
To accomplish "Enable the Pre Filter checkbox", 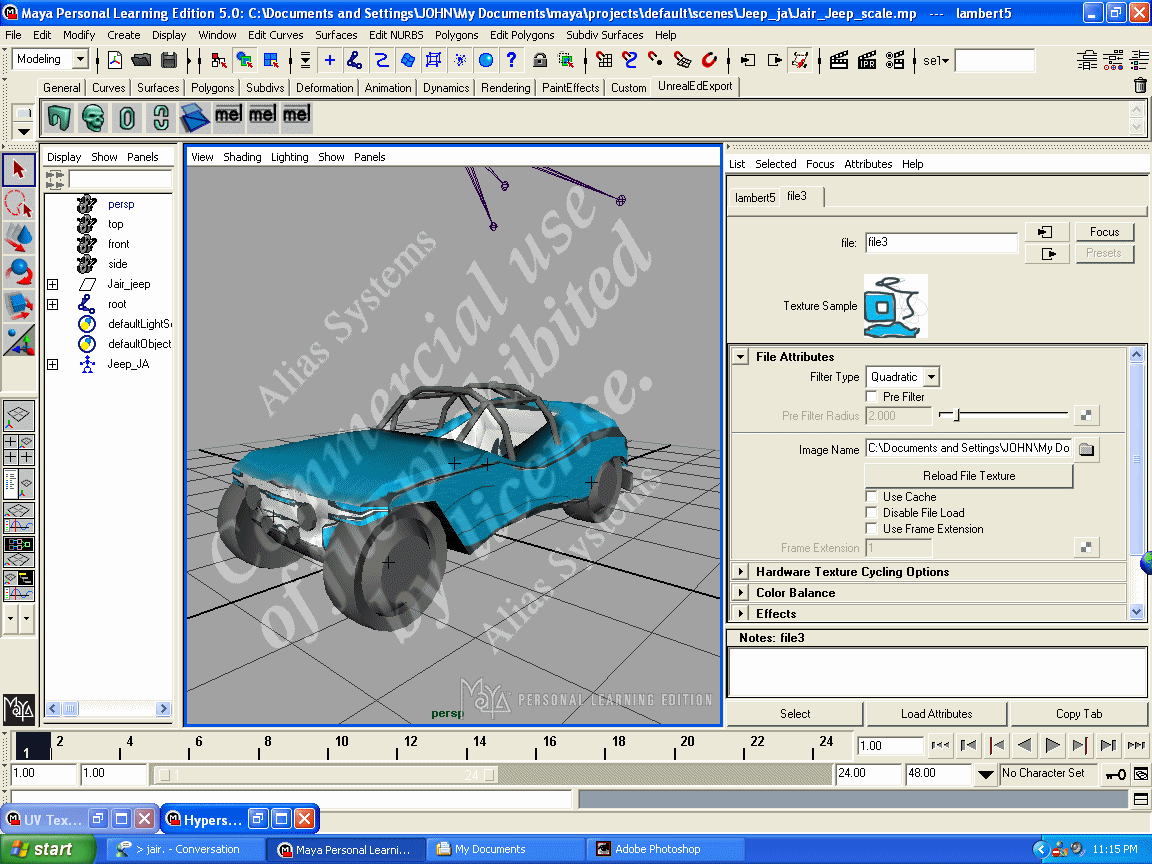I will (872, 397).
